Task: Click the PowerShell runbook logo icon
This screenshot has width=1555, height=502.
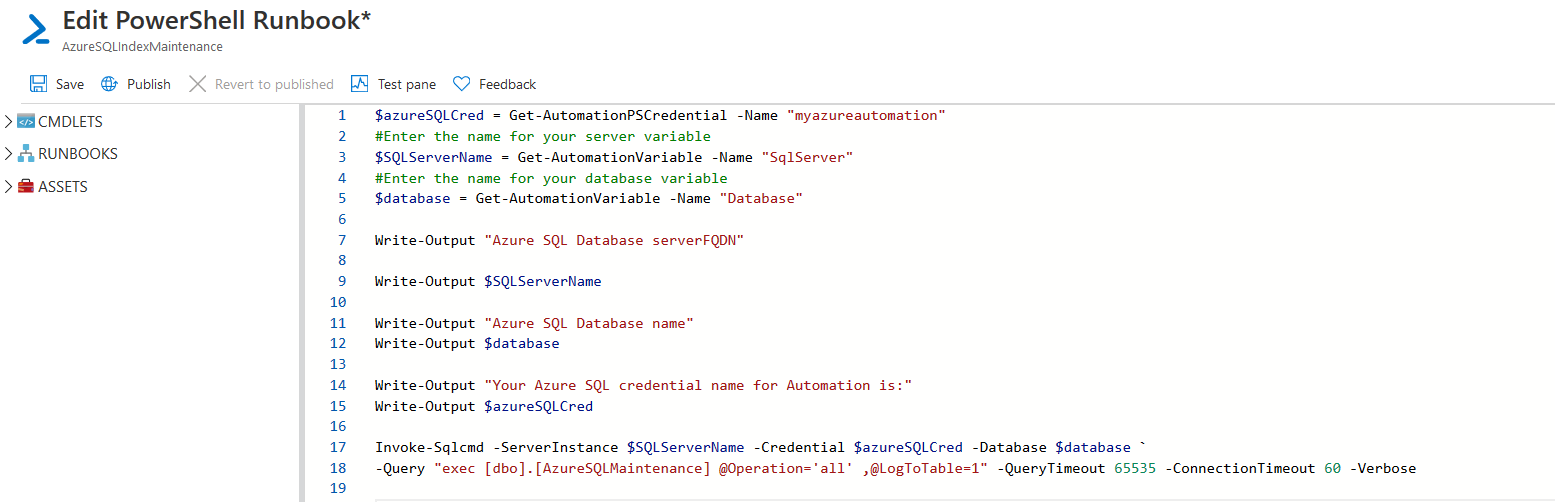Action: click(36, 30)
